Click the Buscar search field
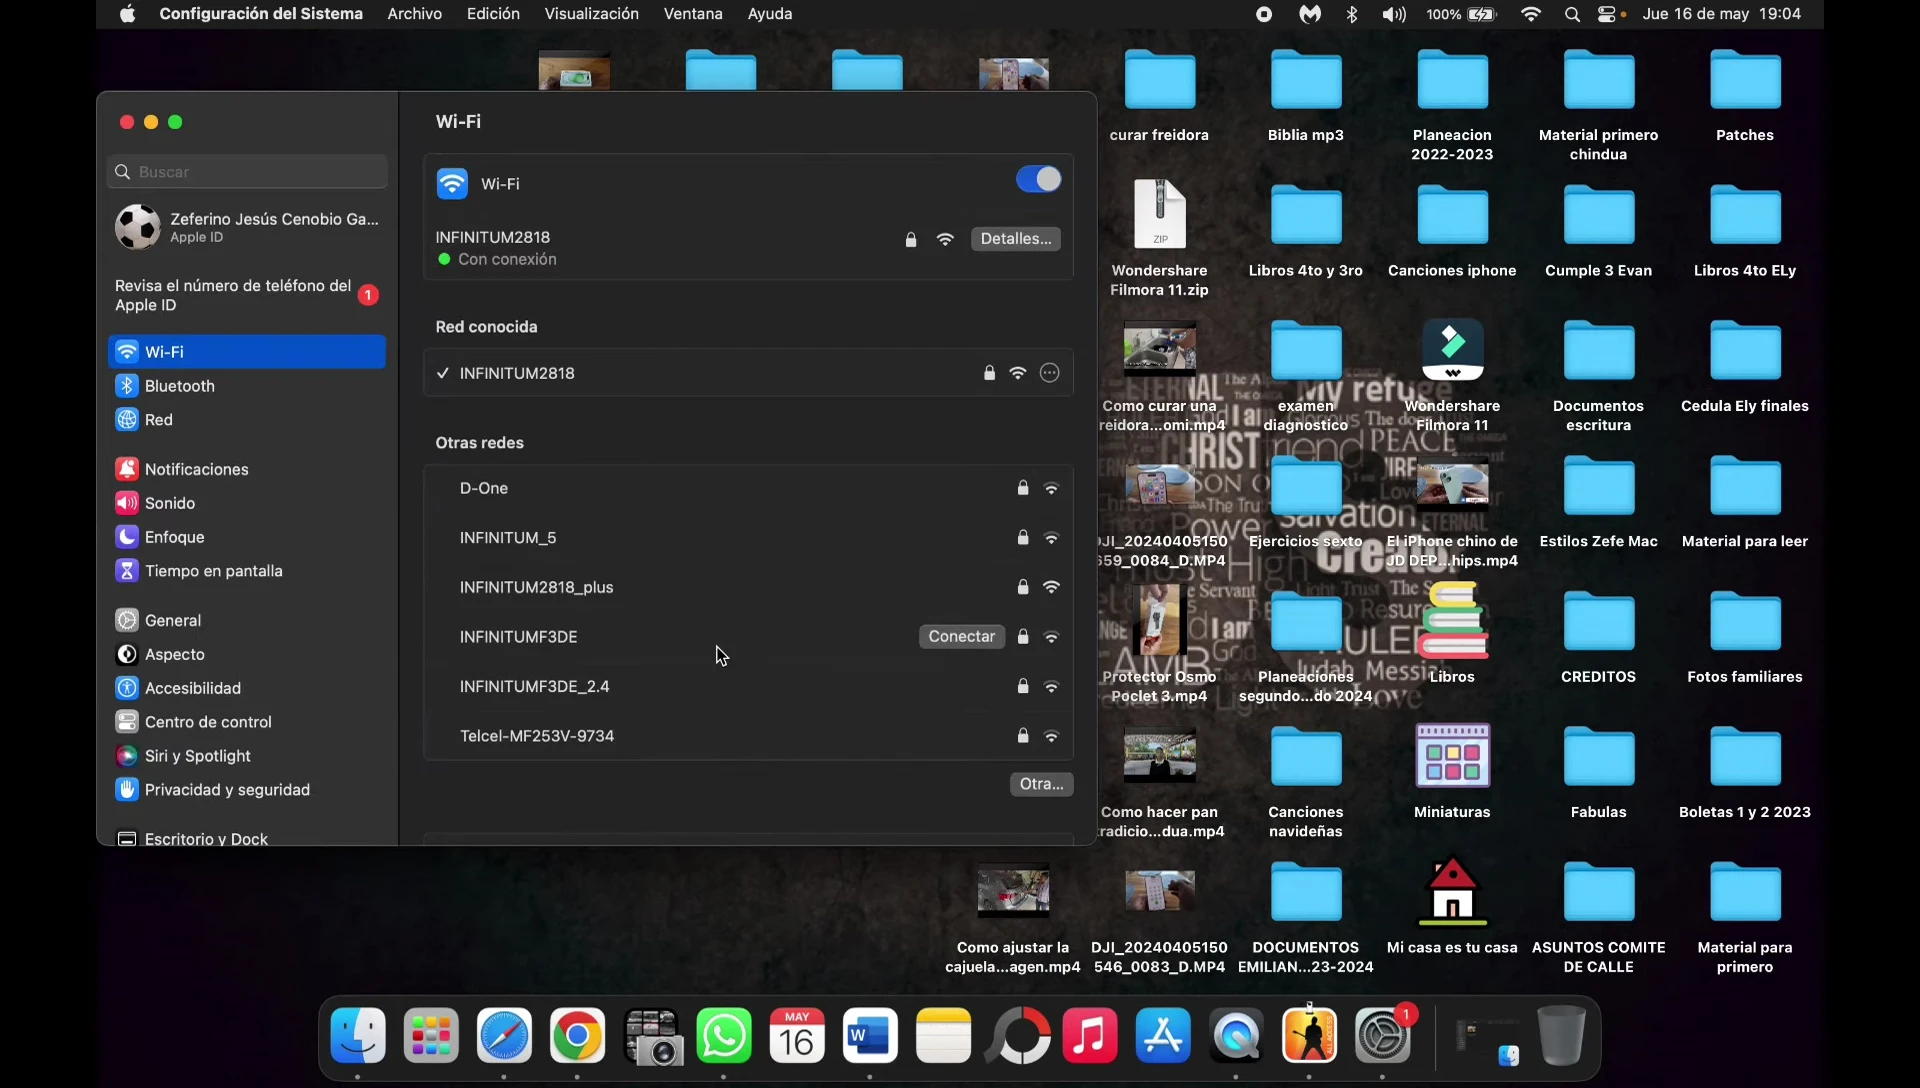The width and height of the screenshot is (1920, 1088). pyautogui.click(x=247, y=172)
